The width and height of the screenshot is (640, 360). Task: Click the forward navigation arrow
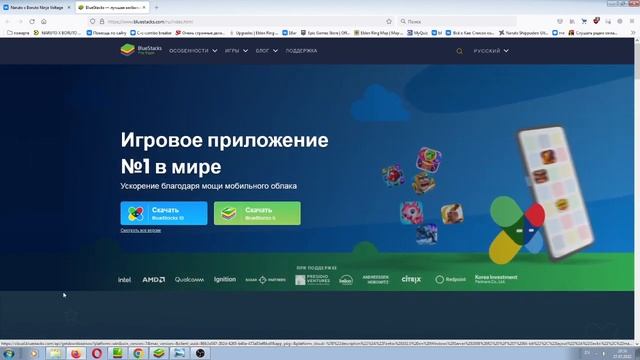click(x=20, y=21)
